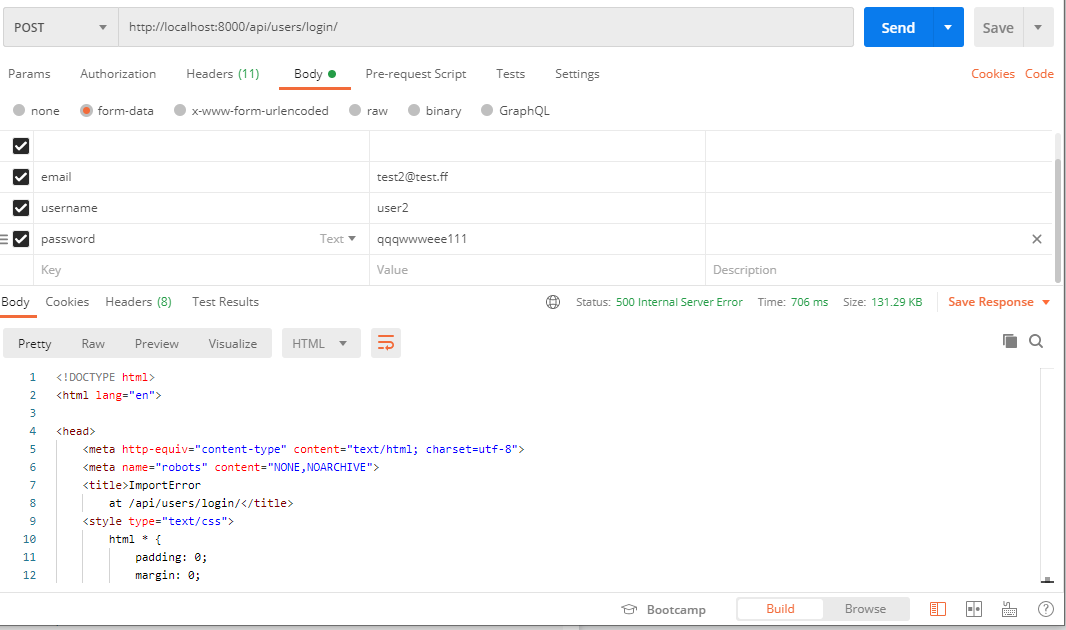The width and height of the screenshot is (1066, 630).
Task: Uncheck the password parameter checkbox
Action: click(x=21, y=239)
